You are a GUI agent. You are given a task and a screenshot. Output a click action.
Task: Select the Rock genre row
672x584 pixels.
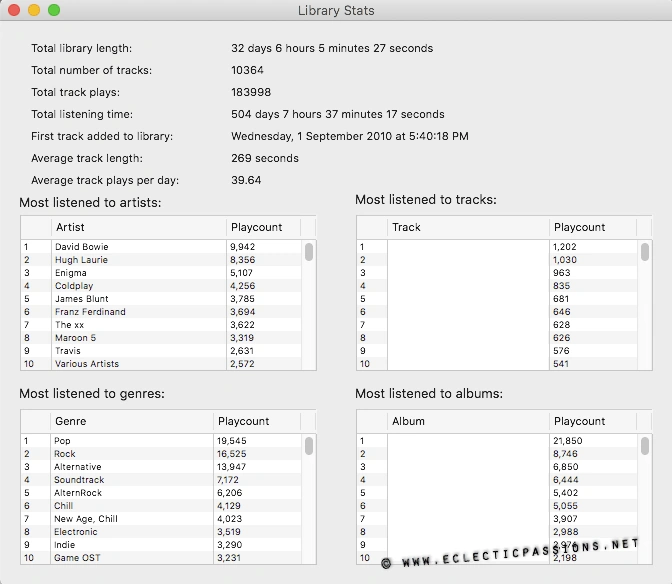(161, 454)
